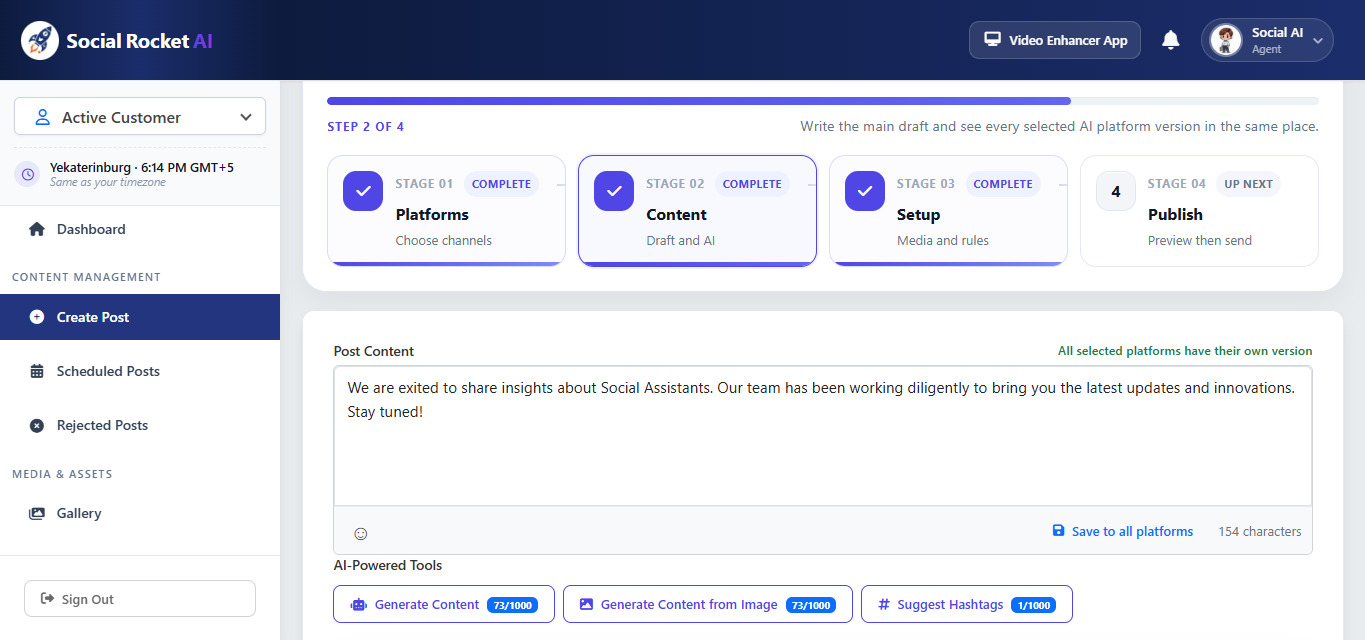Click the Yekaterinburg 6:14 PM GMT+5 text
Image resolution: width=1365 pixels, height=640 pixels.
pyautogui.click(x=142, y=167)
